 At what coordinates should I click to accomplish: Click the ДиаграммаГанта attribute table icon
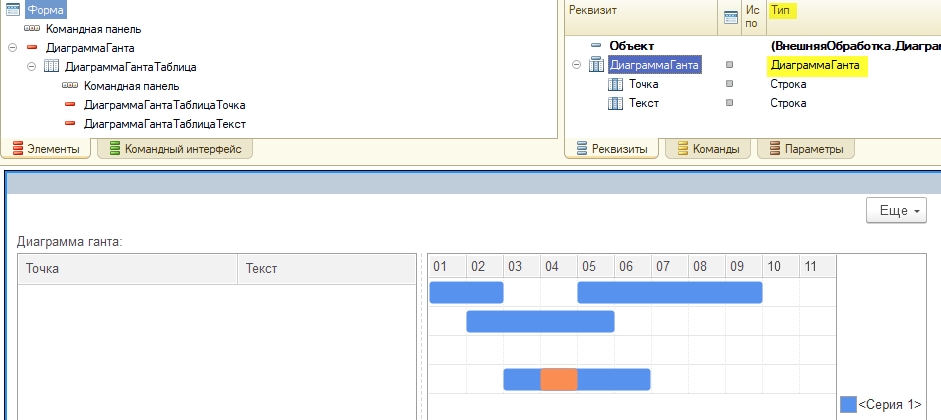pyautogui.click(x=597, y=65)
